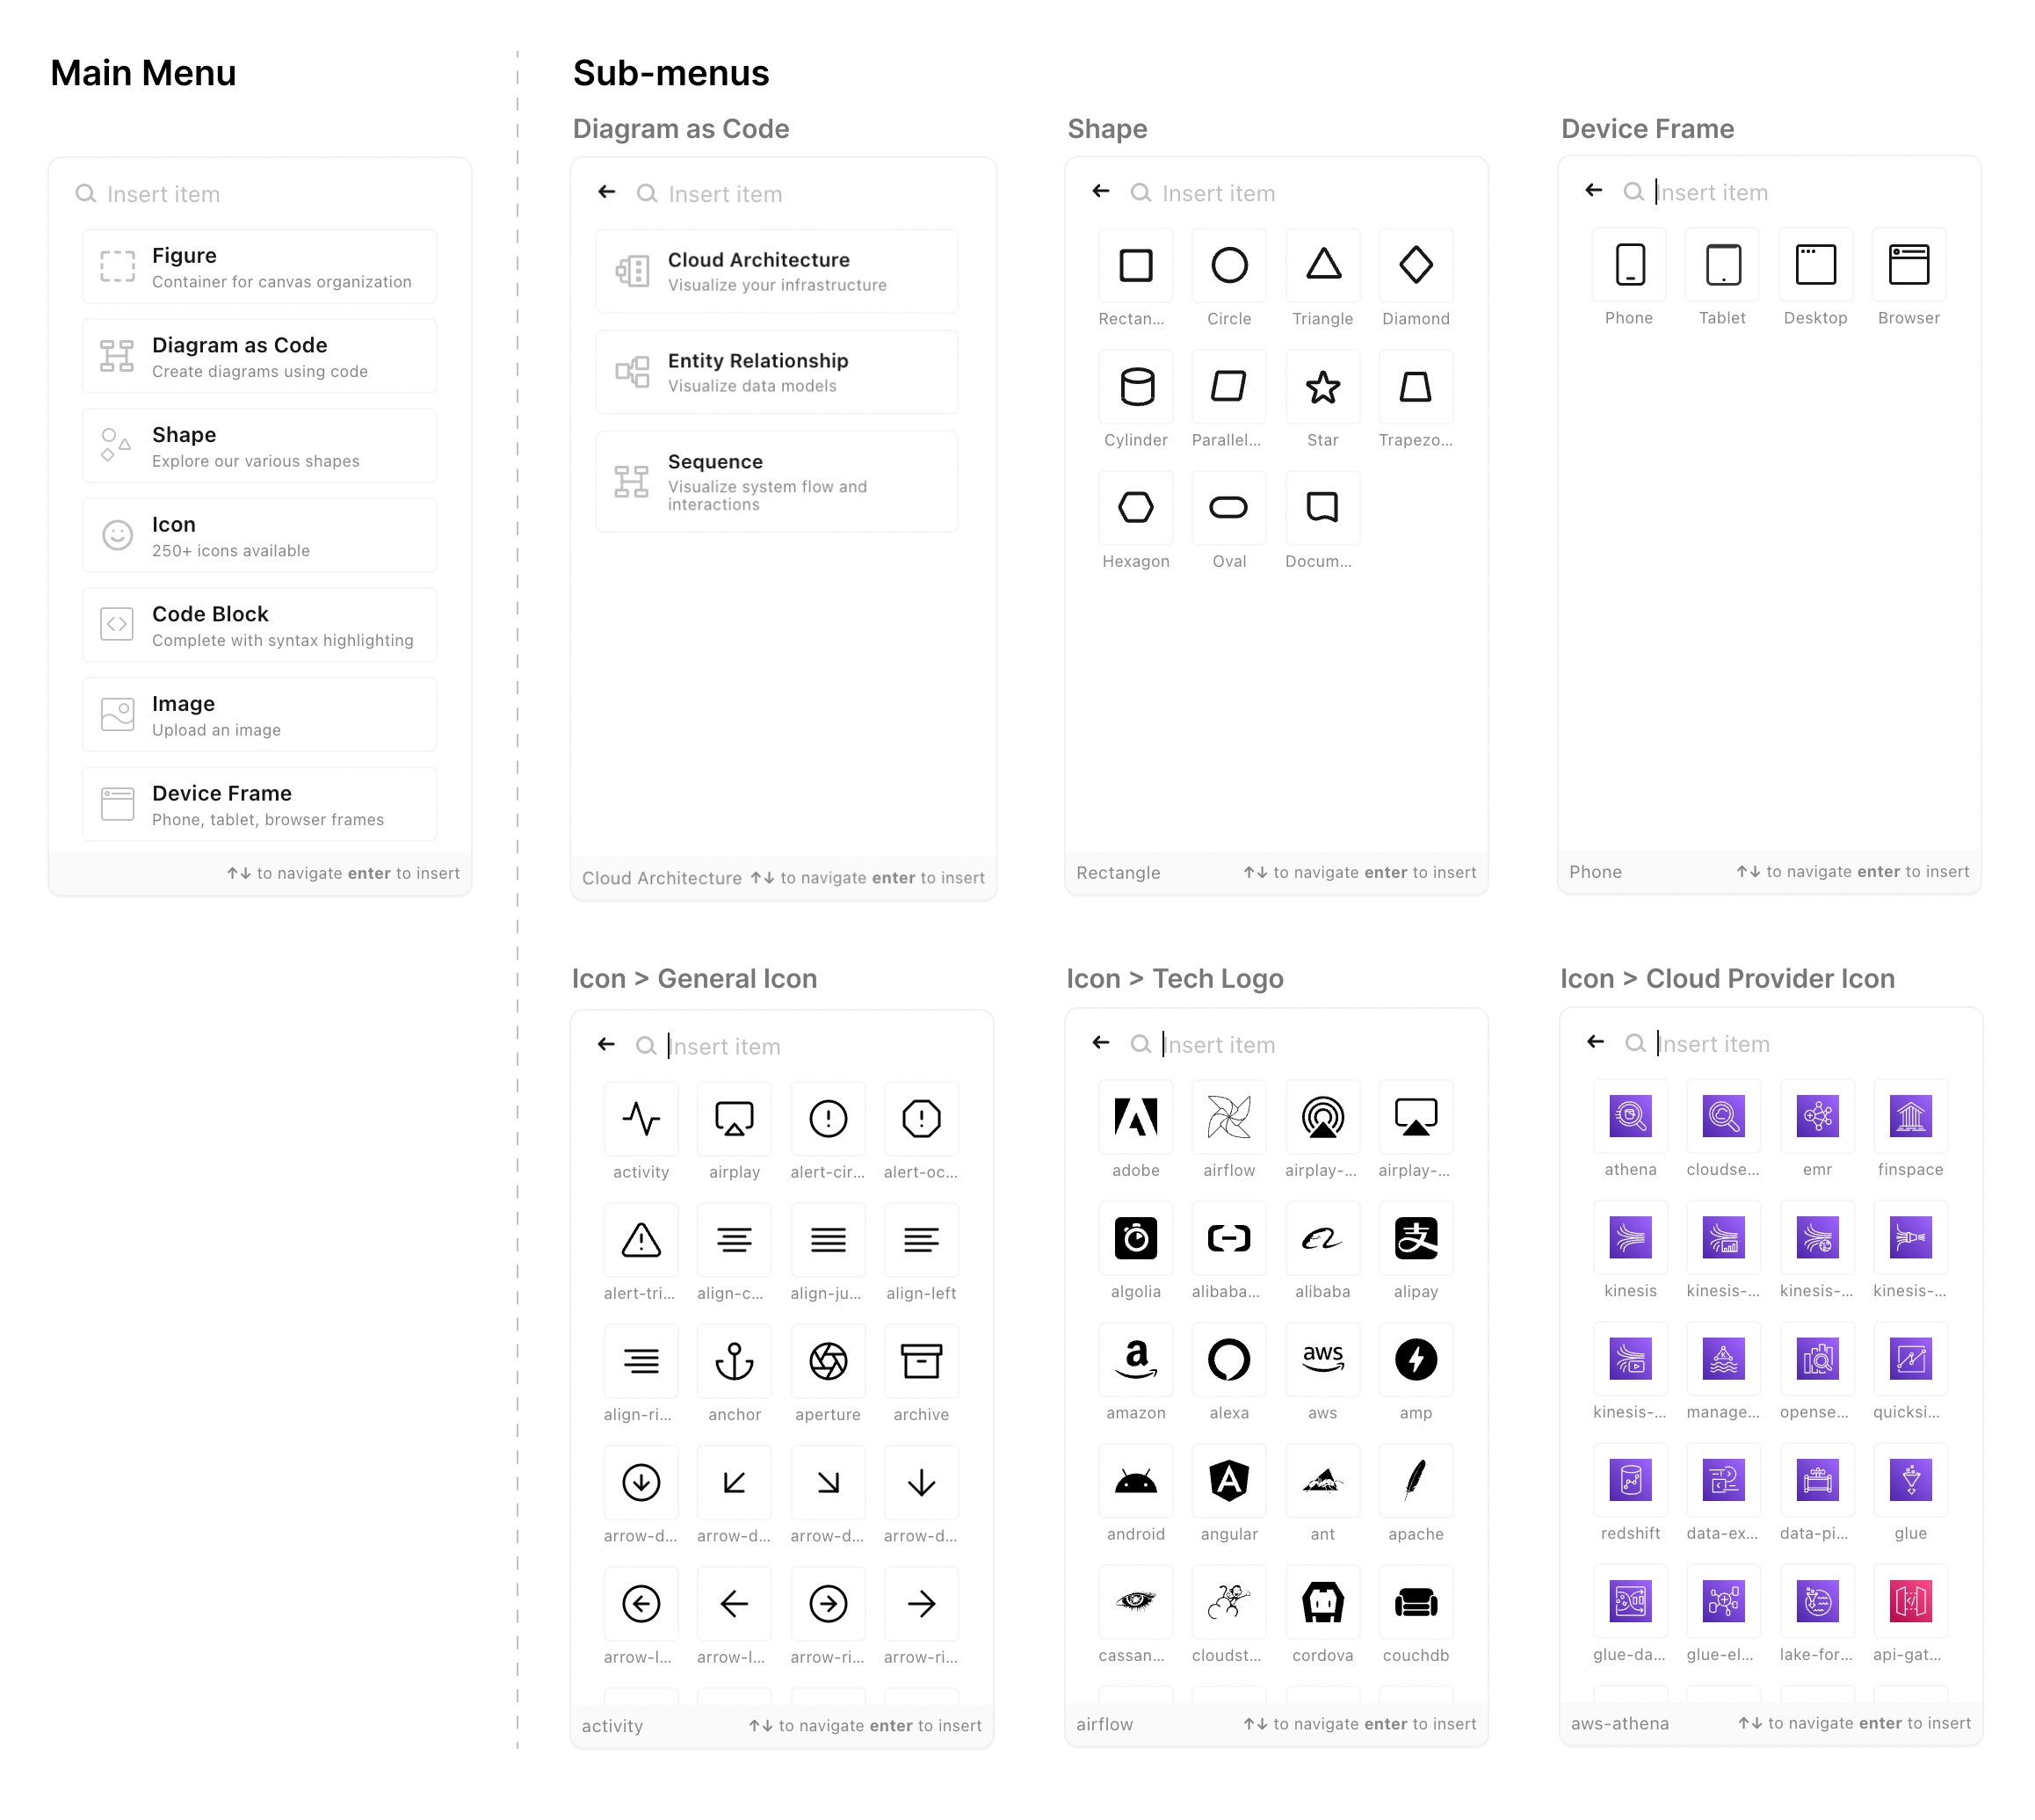Click back arrow in Tech Logo panel
Viewport: 2035px width, 1820px height.
pos(1101,1043)
